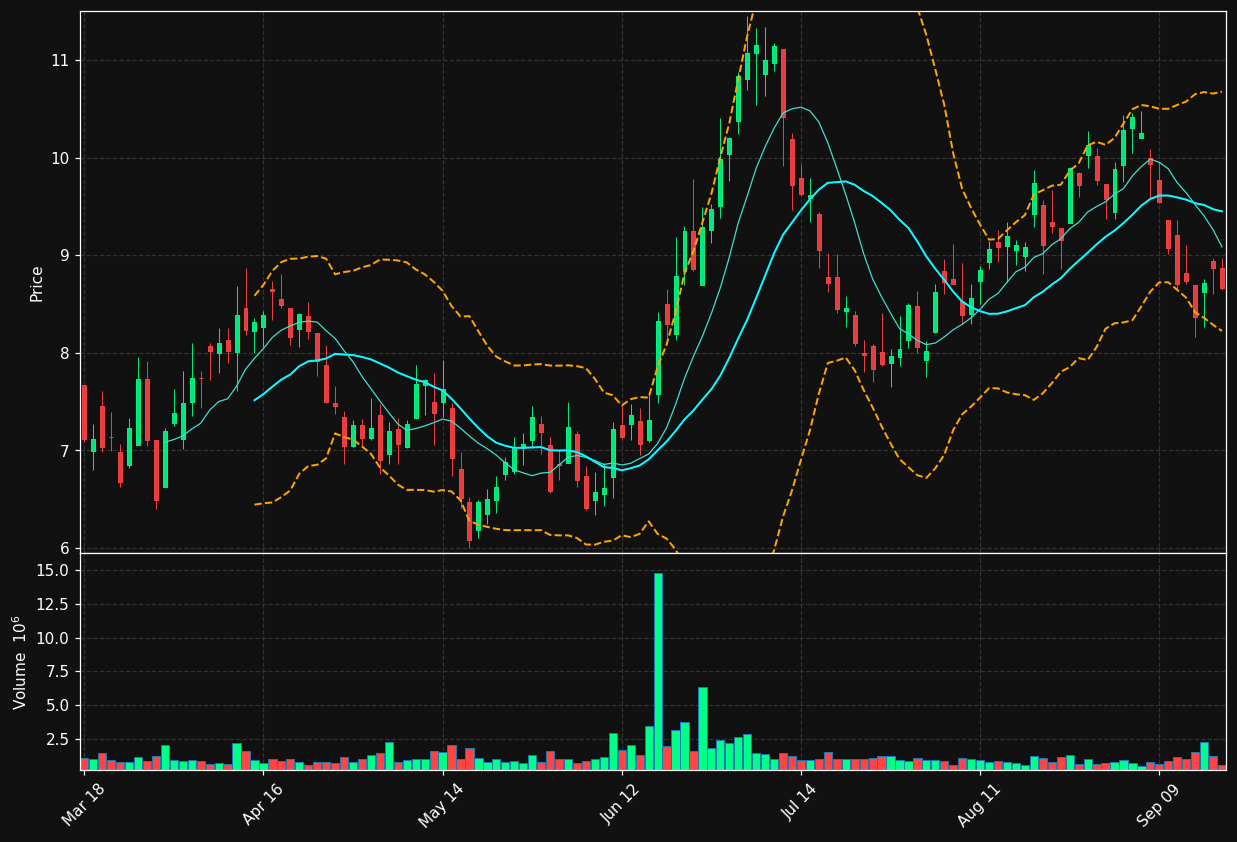Click the May 14 date label

click(x=441, y=805)
